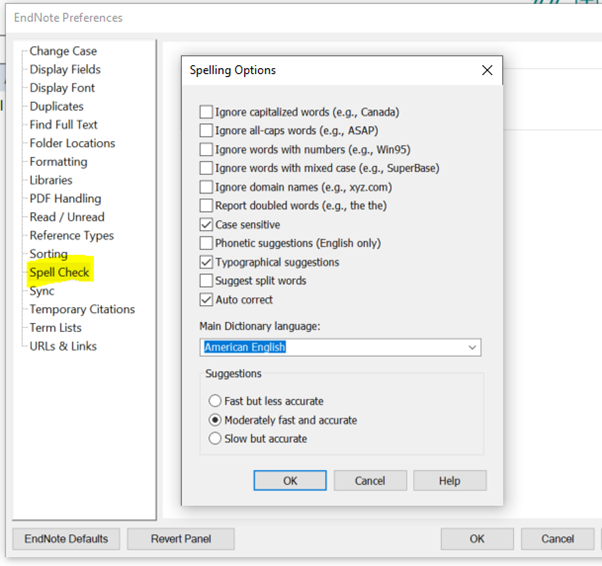Choose Slow but accurate suggestions
This screenshot has height=566, width=602.
coord(215,439)
